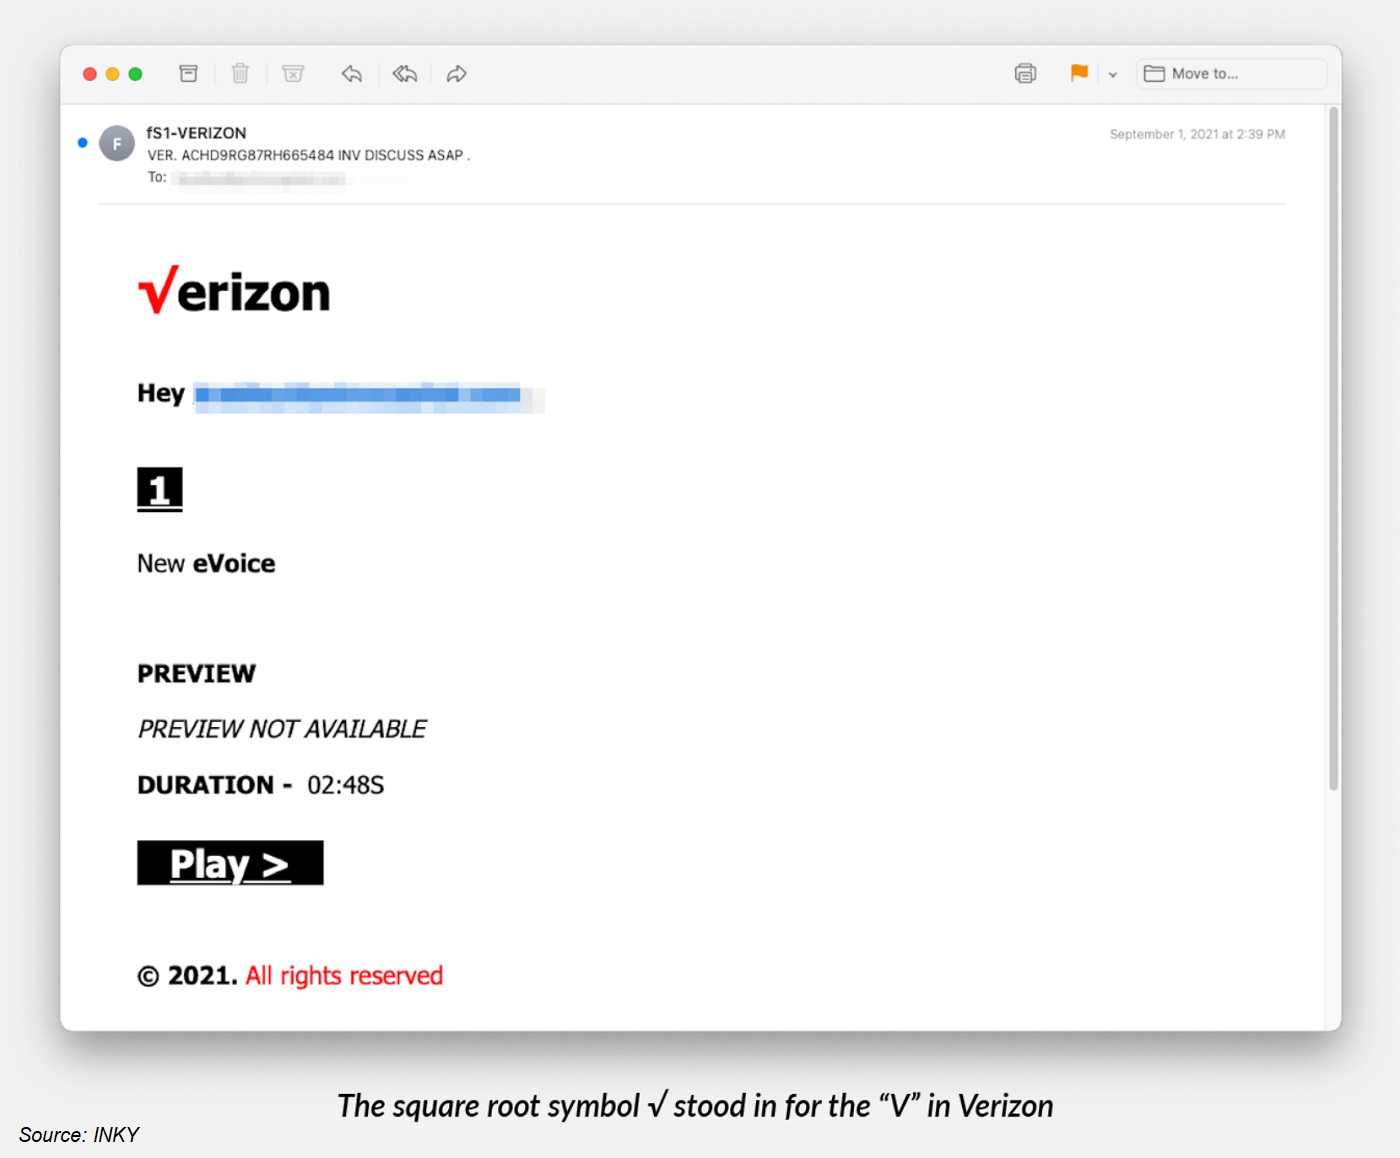Move message to junk with junk icon
This screenshot has width=1400, height=1158.
[x=293, y=73]
